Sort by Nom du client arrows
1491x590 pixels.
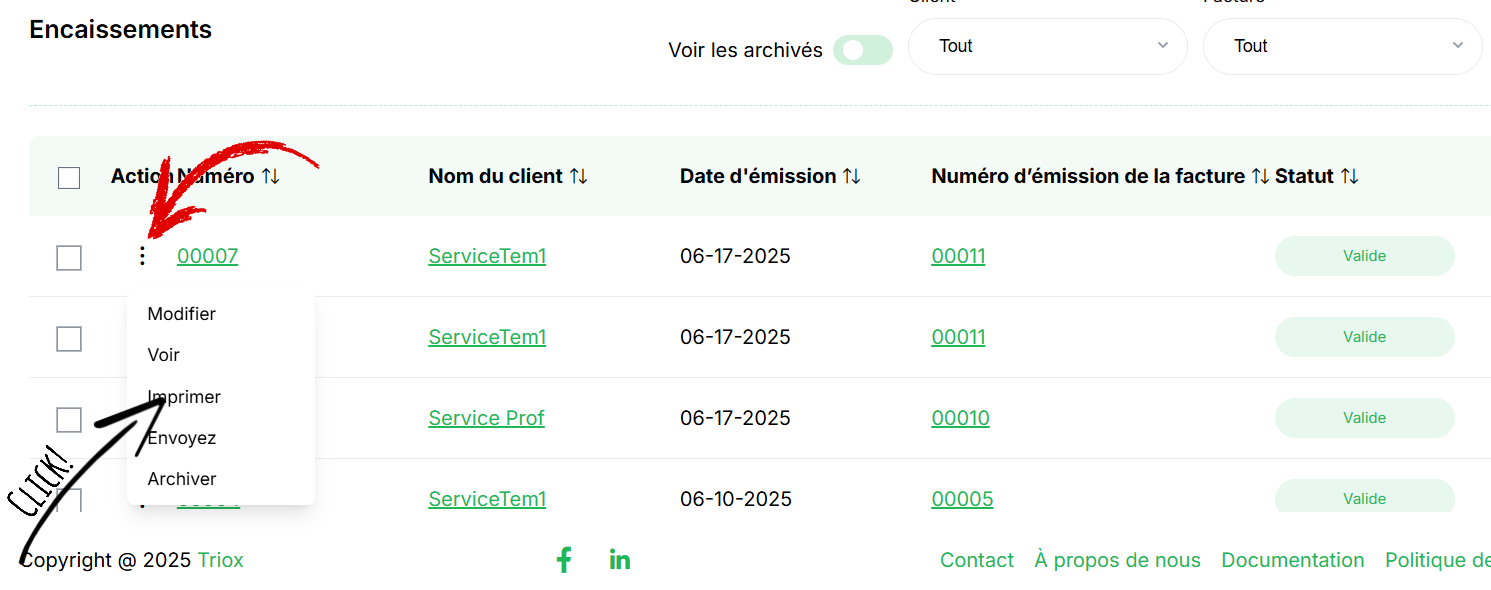[x=578, y=176]
